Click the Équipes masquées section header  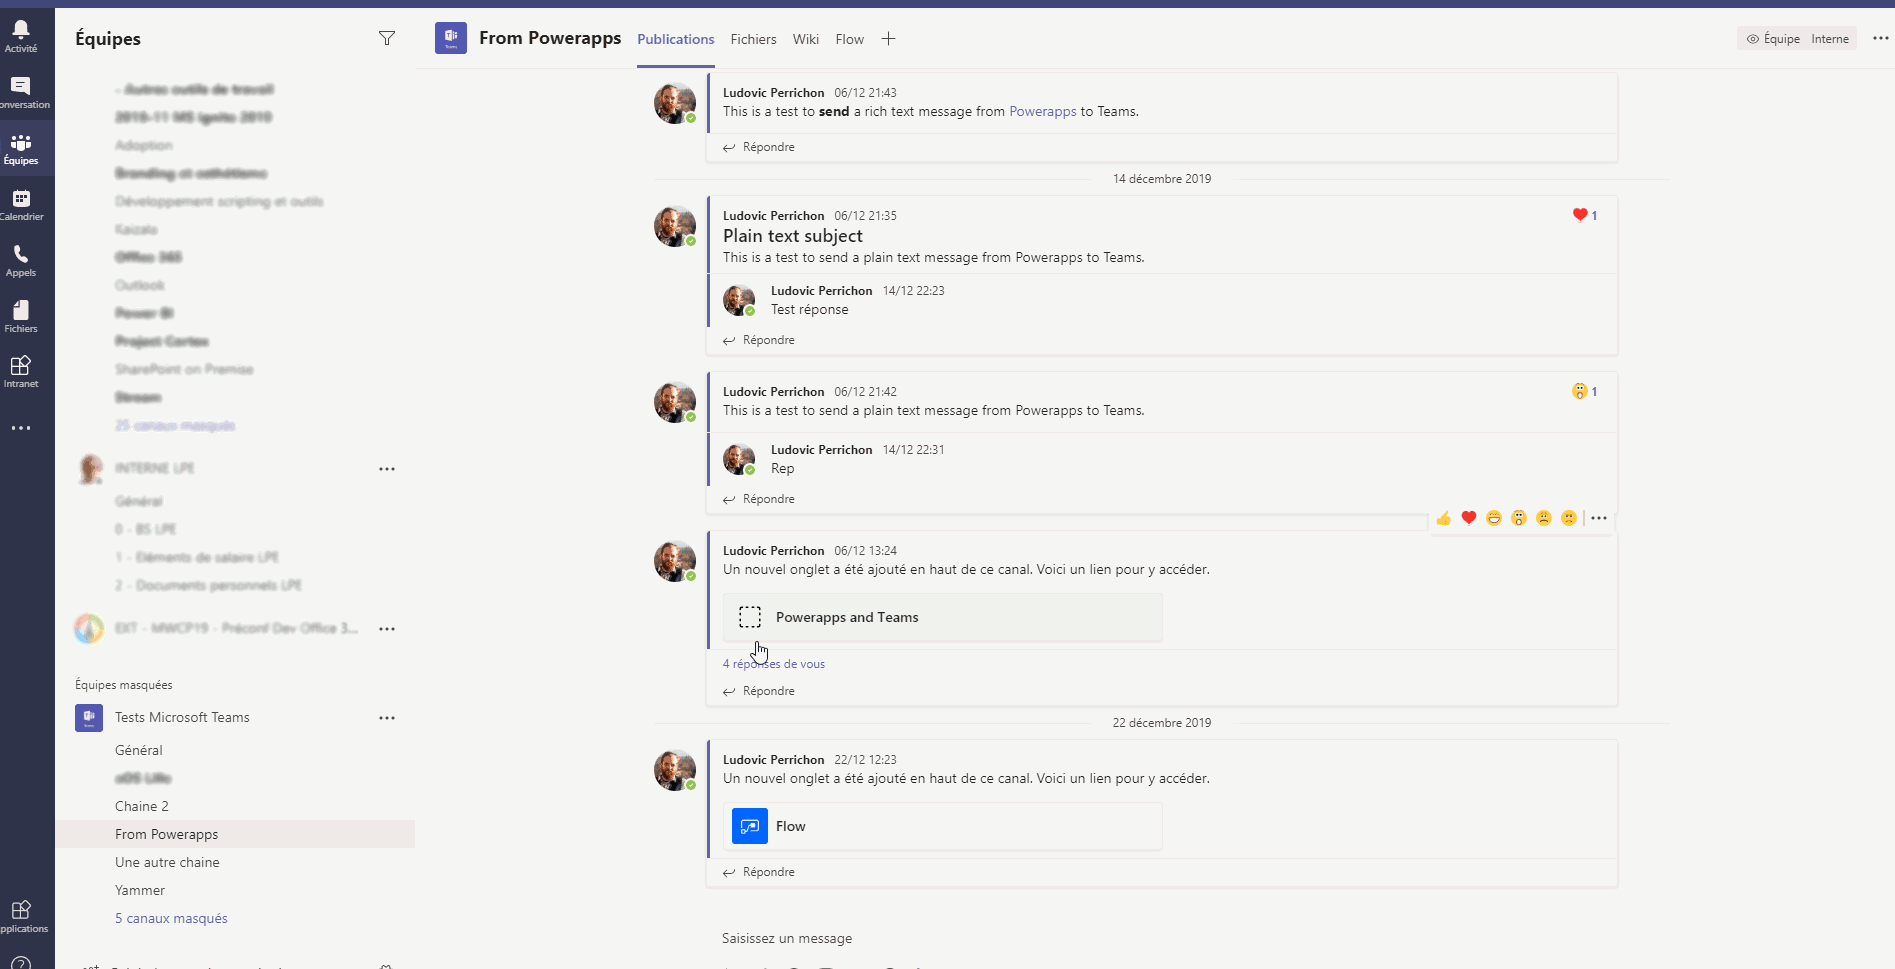tap(124, 685)
